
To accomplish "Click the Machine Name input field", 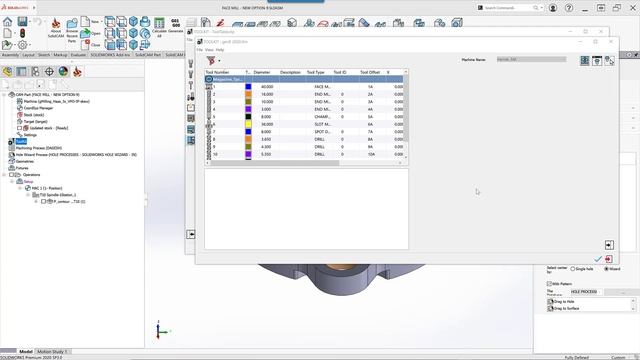I will tap(531, 60).
